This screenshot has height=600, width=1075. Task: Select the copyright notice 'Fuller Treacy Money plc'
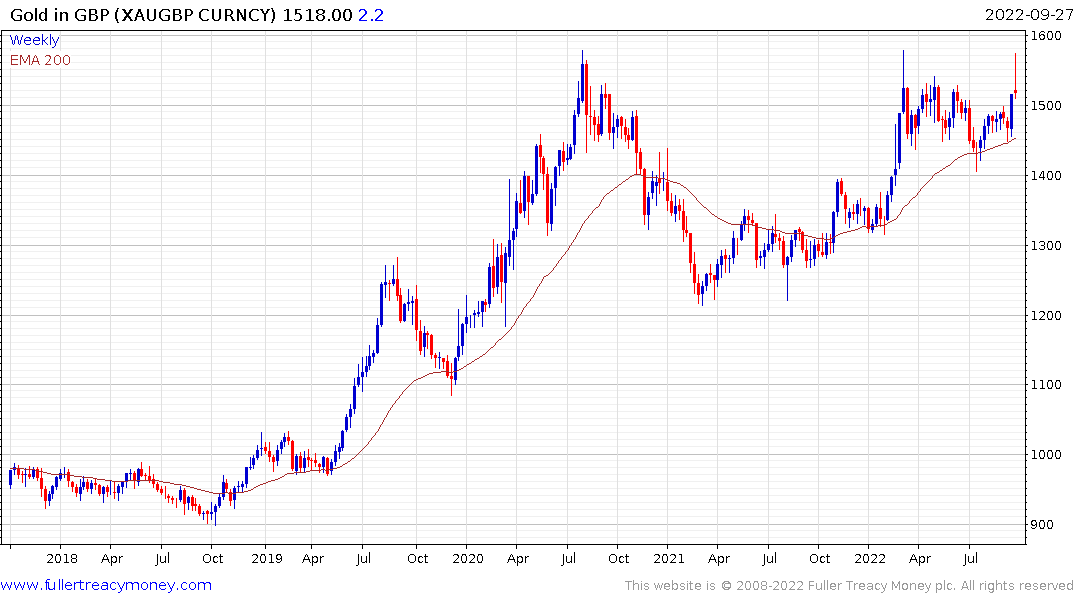pos(882,586)
